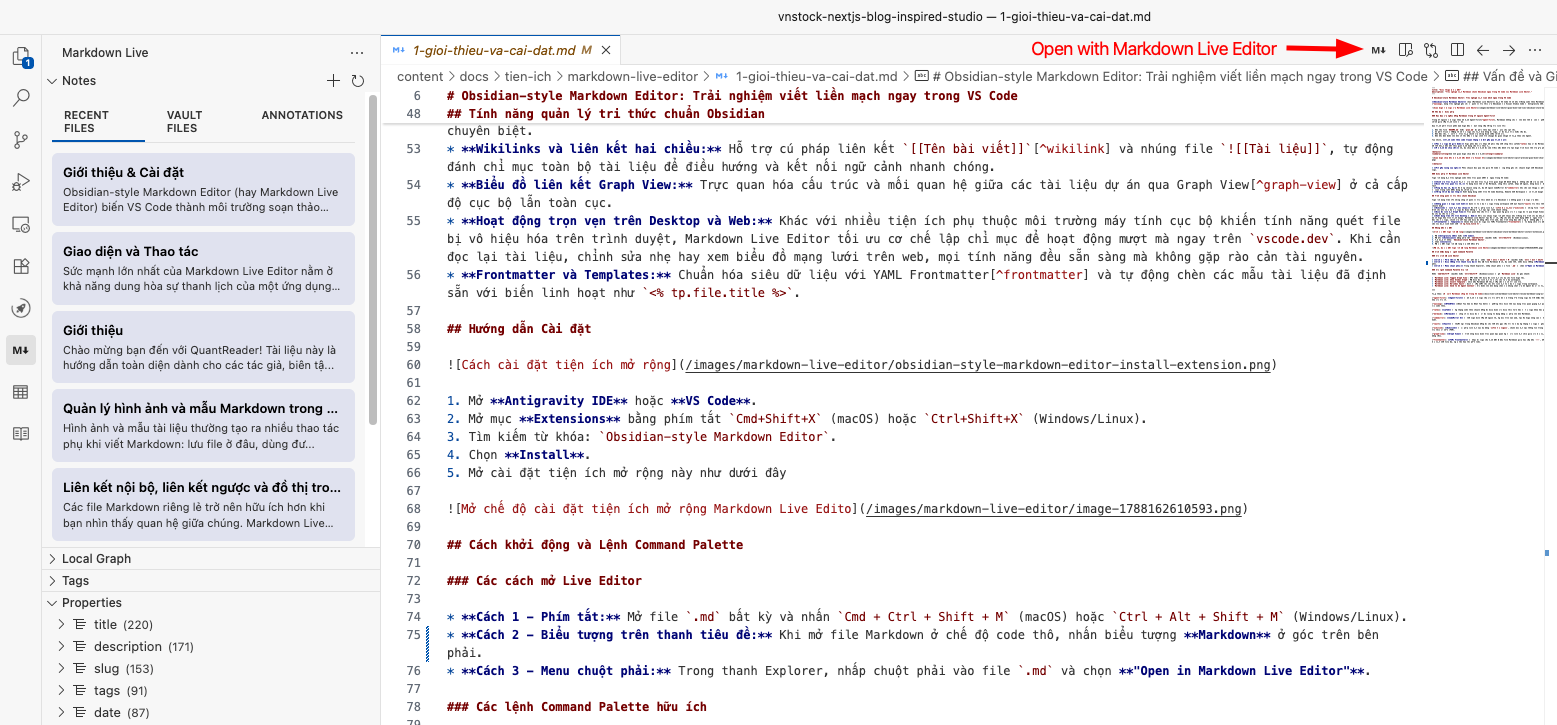Click heading '## Cách khởi động và Lệnh Command Palette'
1557x725 pixels.
(595, 545)
